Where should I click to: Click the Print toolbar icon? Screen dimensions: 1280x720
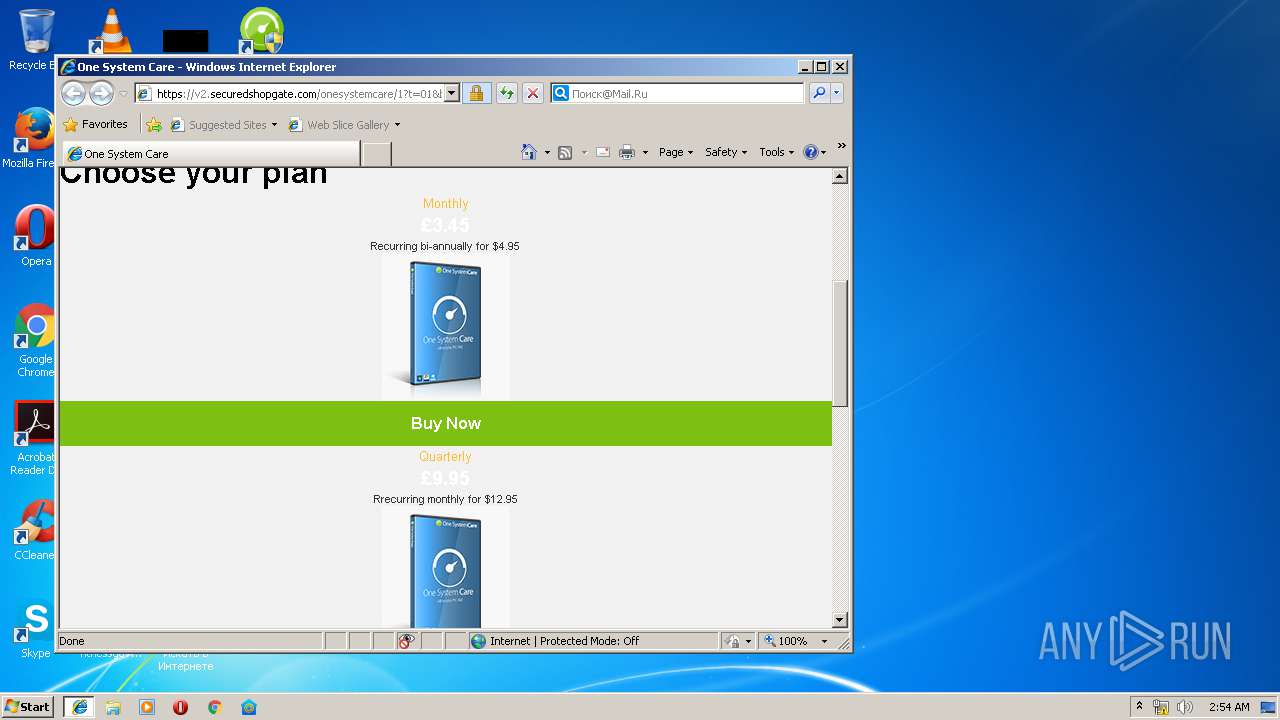pyautogui.click(x=627, y=152)
